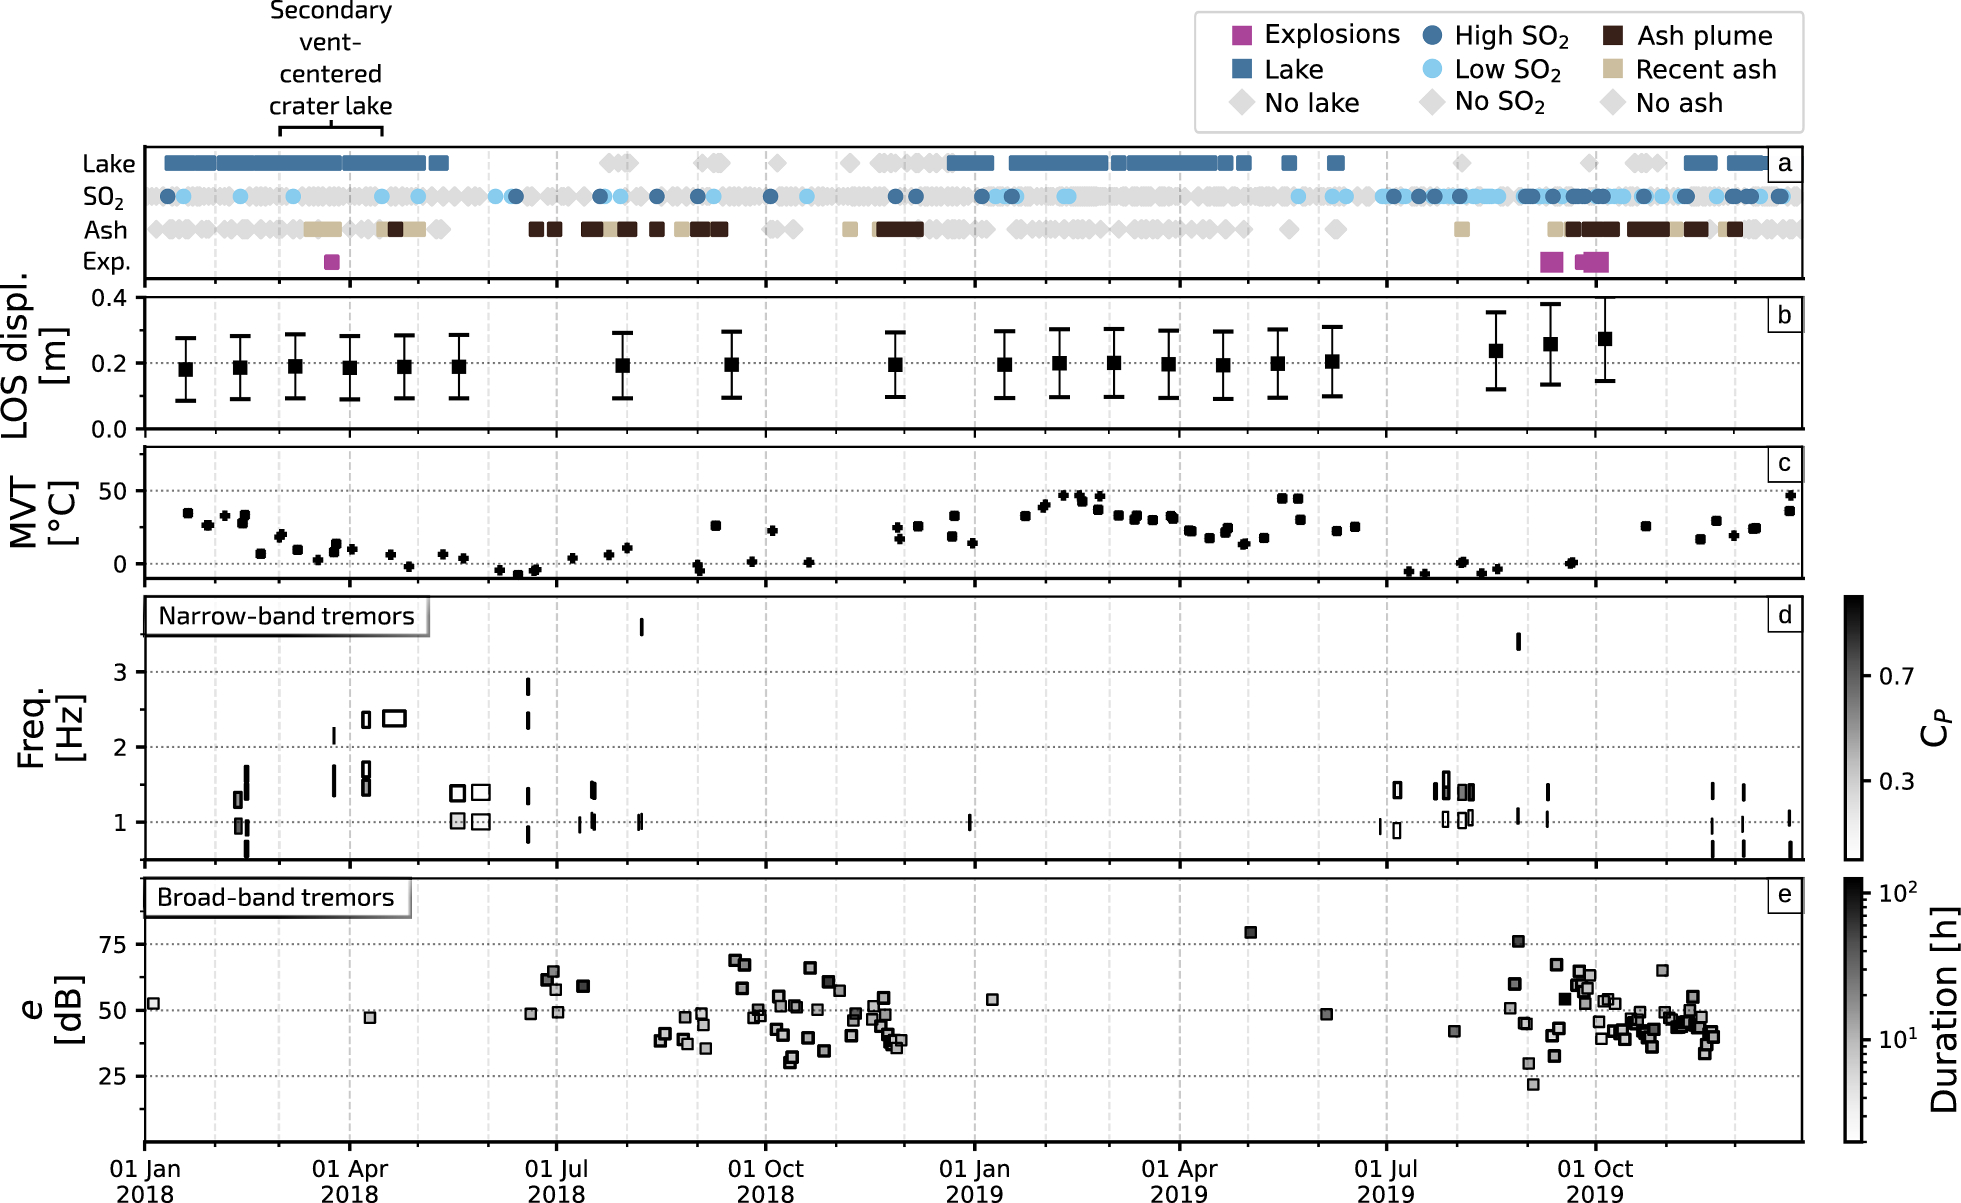The height and width of the screenshot is (1203, 1961).
Task: Click the High SO2 legend circle
Action: click(x=1432, y=35)
